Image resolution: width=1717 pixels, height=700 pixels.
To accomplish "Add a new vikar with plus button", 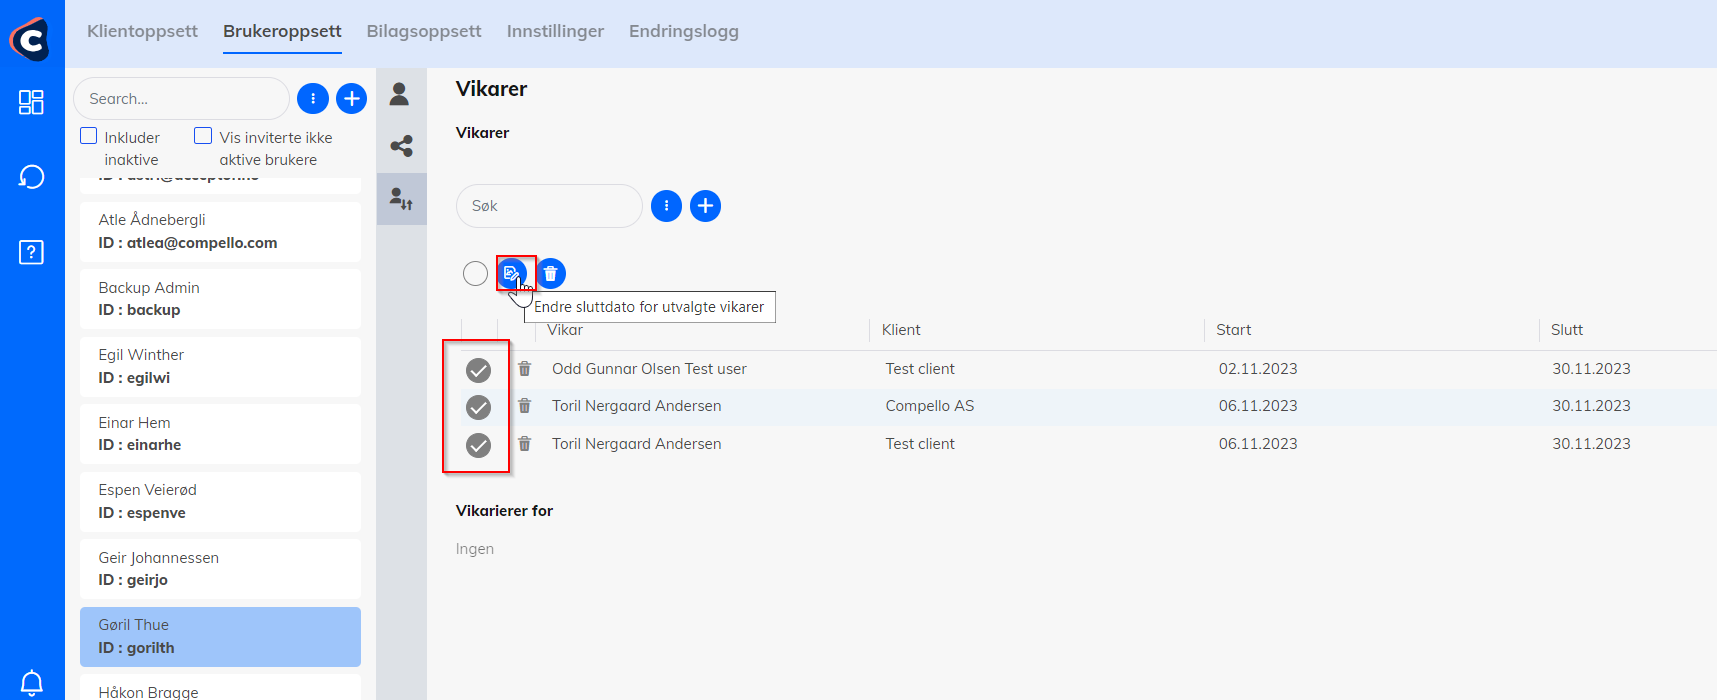I will tap(705, 206).
